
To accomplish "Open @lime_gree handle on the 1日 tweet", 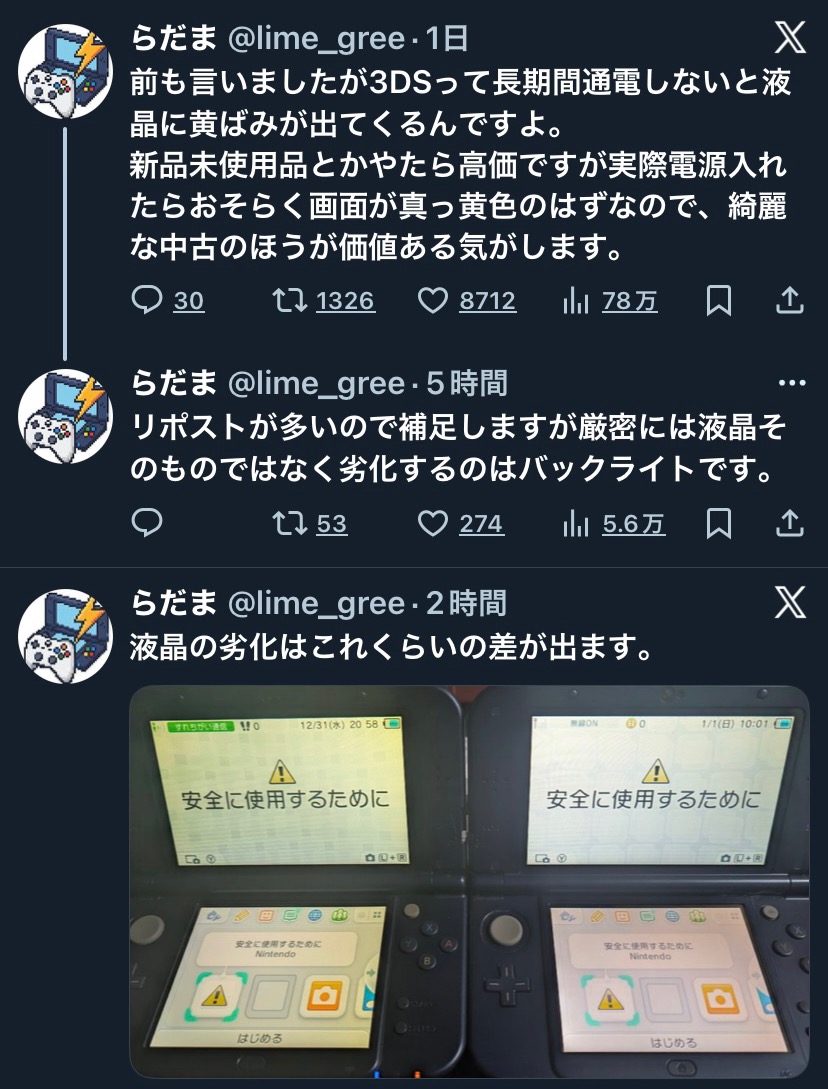I will (316, 39).
